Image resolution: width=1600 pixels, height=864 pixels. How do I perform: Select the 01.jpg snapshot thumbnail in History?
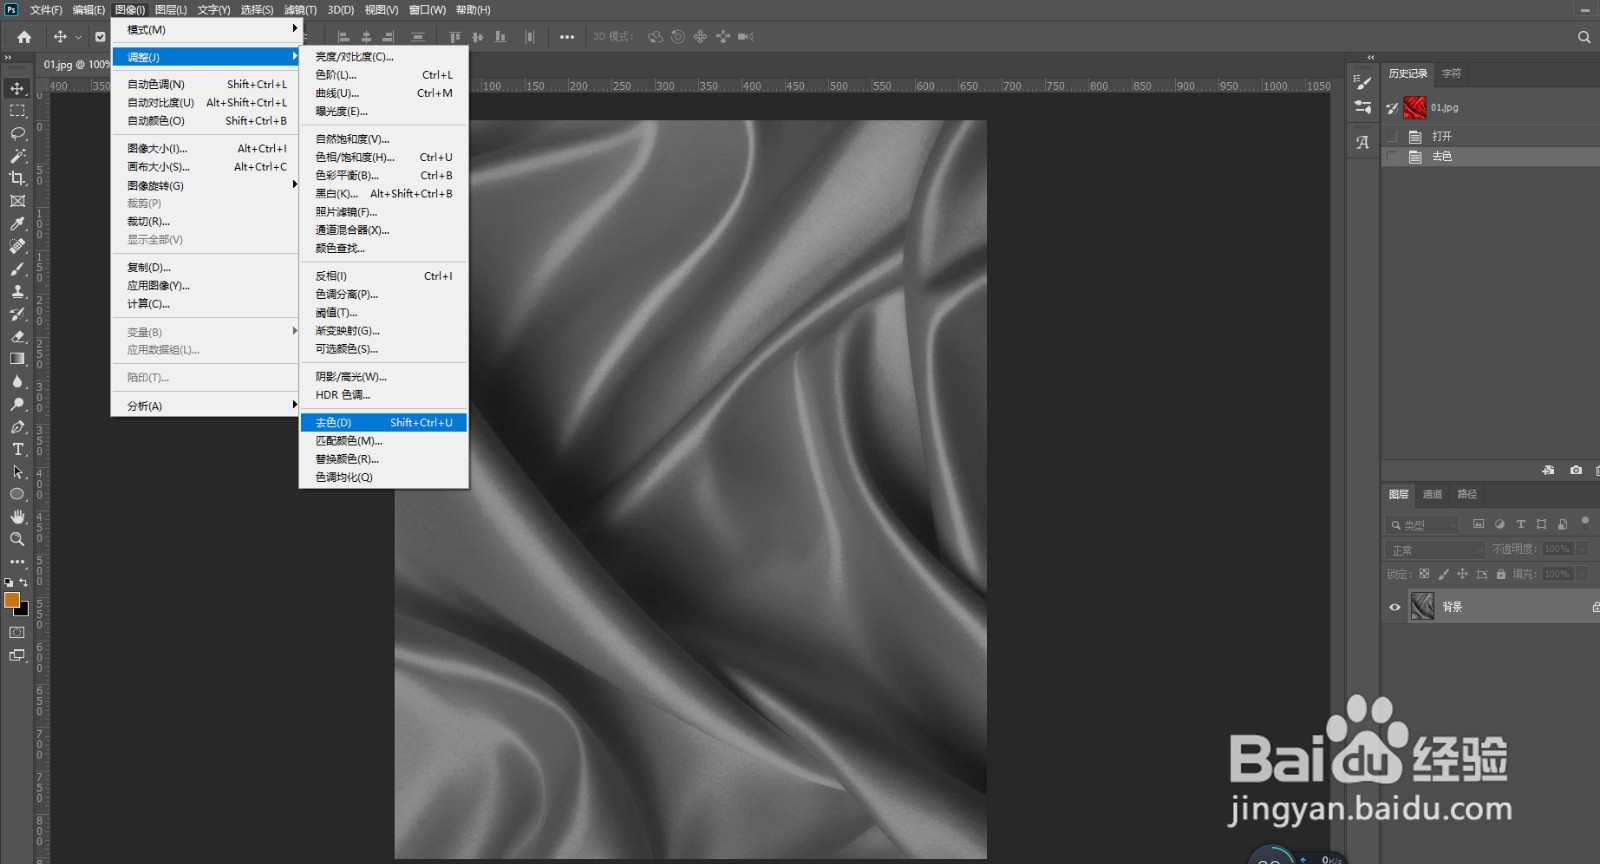(1414, 107)
